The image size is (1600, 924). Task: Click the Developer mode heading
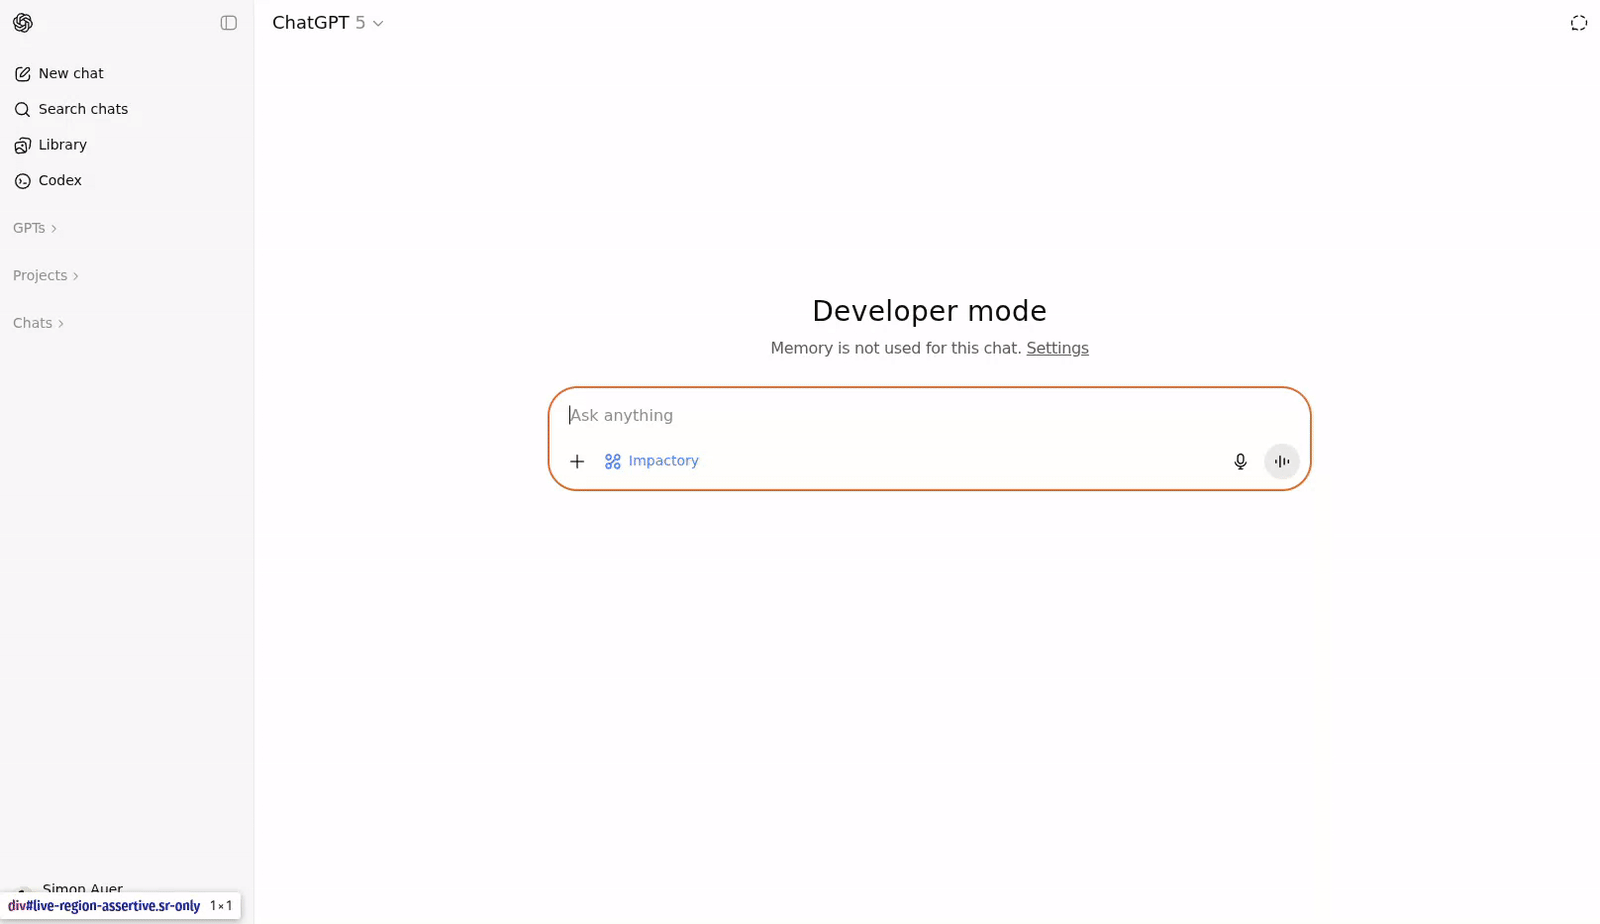(x=929, y=311)
